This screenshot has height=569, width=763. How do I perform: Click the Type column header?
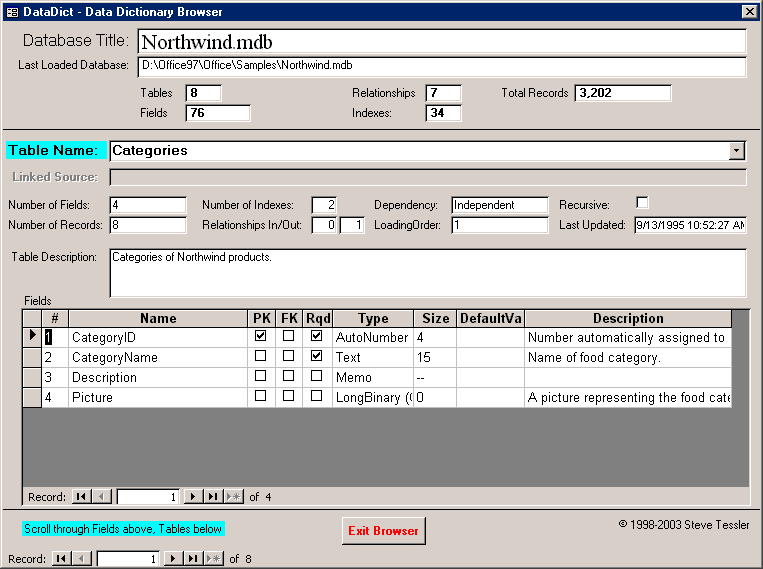pos(373,318)
